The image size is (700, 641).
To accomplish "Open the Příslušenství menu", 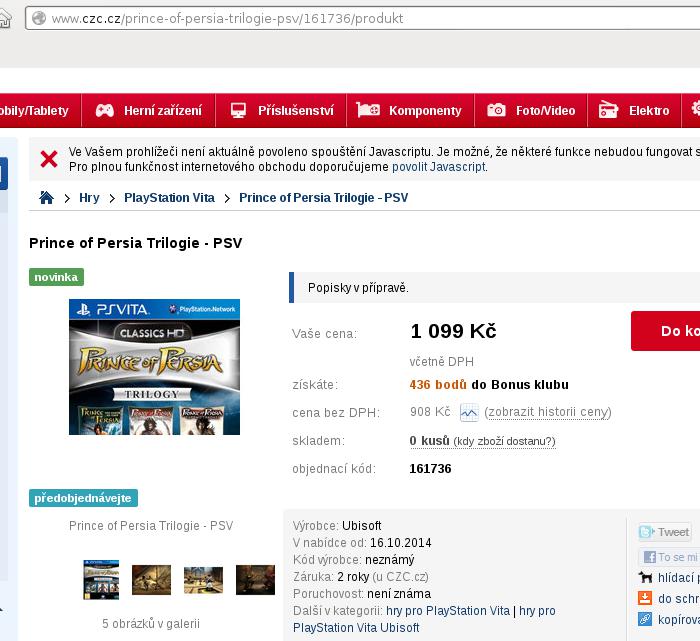I will pyautogui.click(x=281, y=110).
